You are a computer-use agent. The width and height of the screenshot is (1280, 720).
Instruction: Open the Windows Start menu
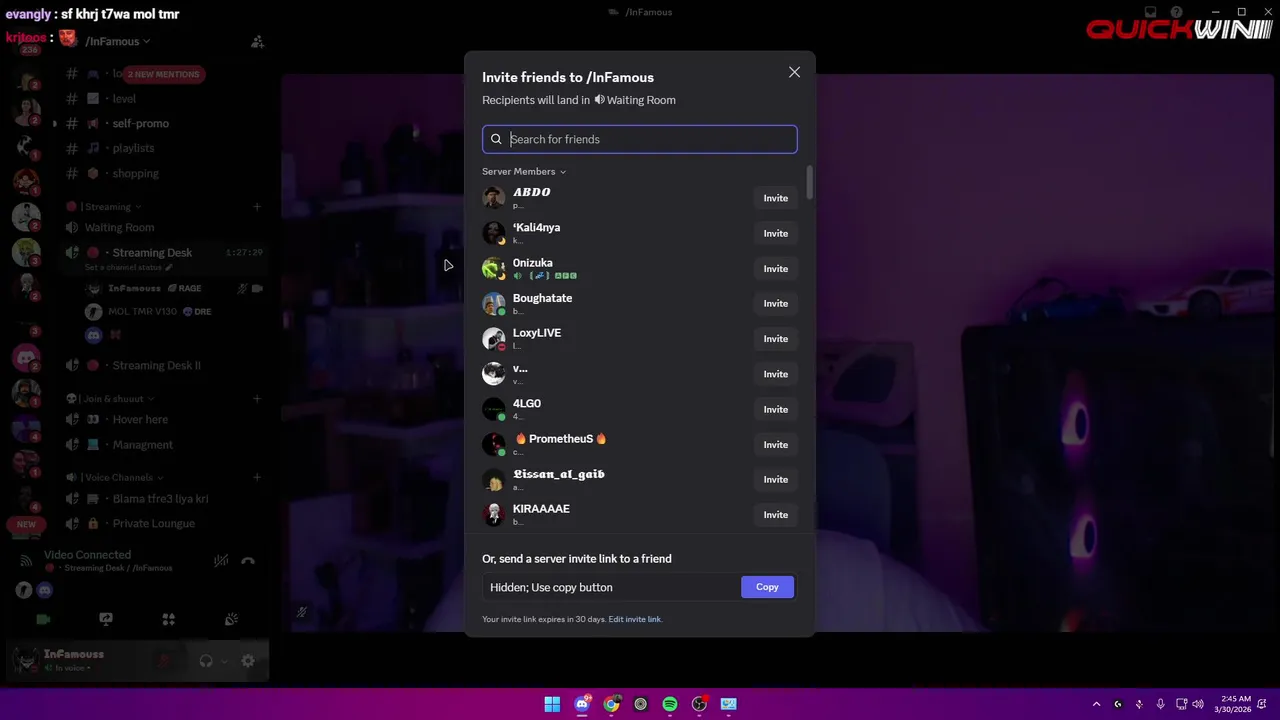(x=552, y=704)
